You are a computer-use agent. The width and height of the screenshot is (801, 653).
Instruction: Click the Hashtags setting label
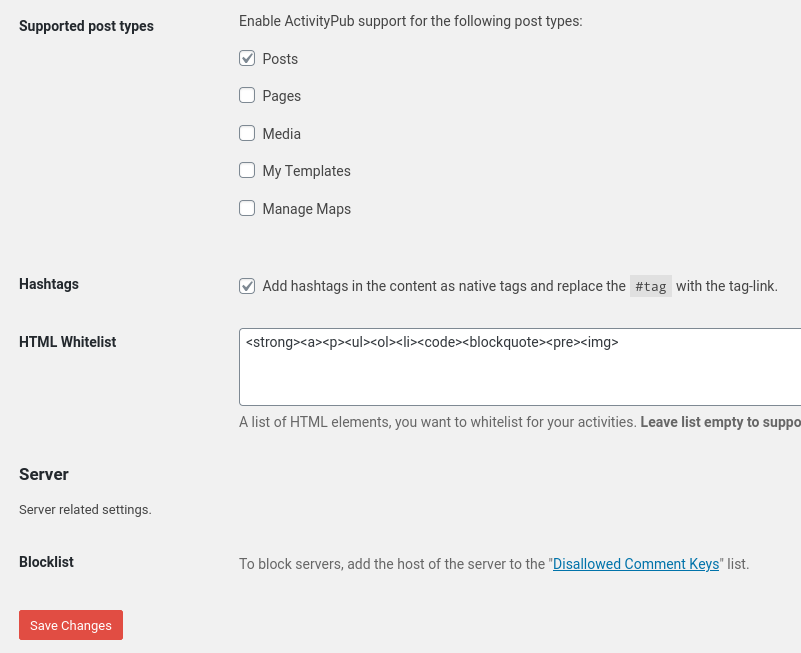(49, 284)
